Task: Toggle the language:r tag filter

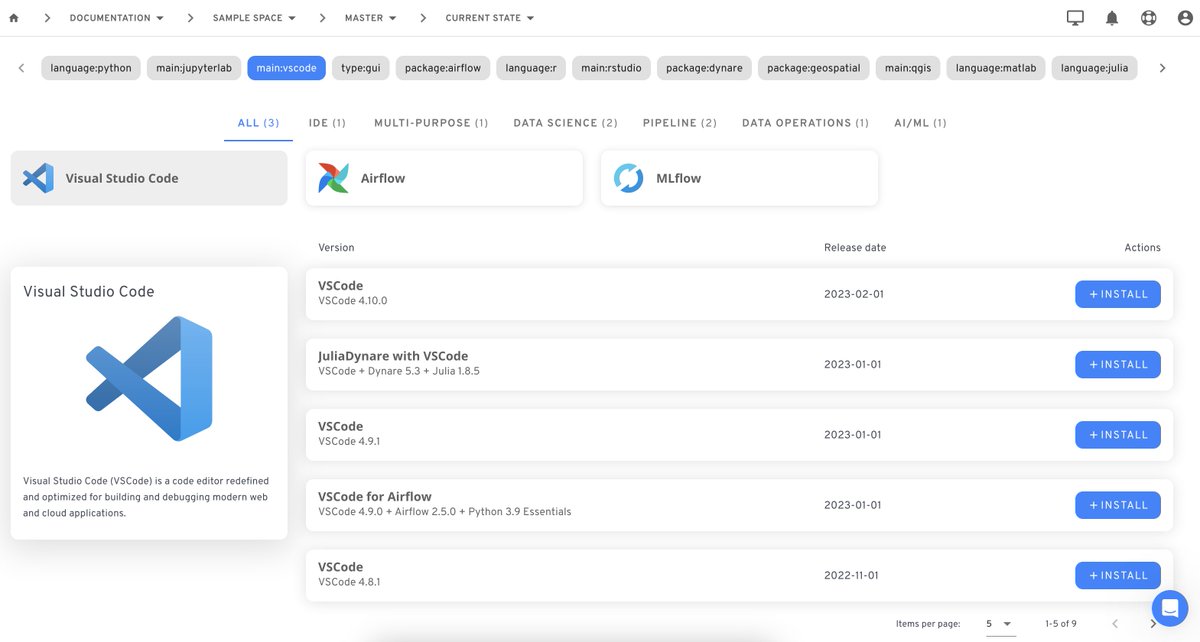Action: (531, 68)
